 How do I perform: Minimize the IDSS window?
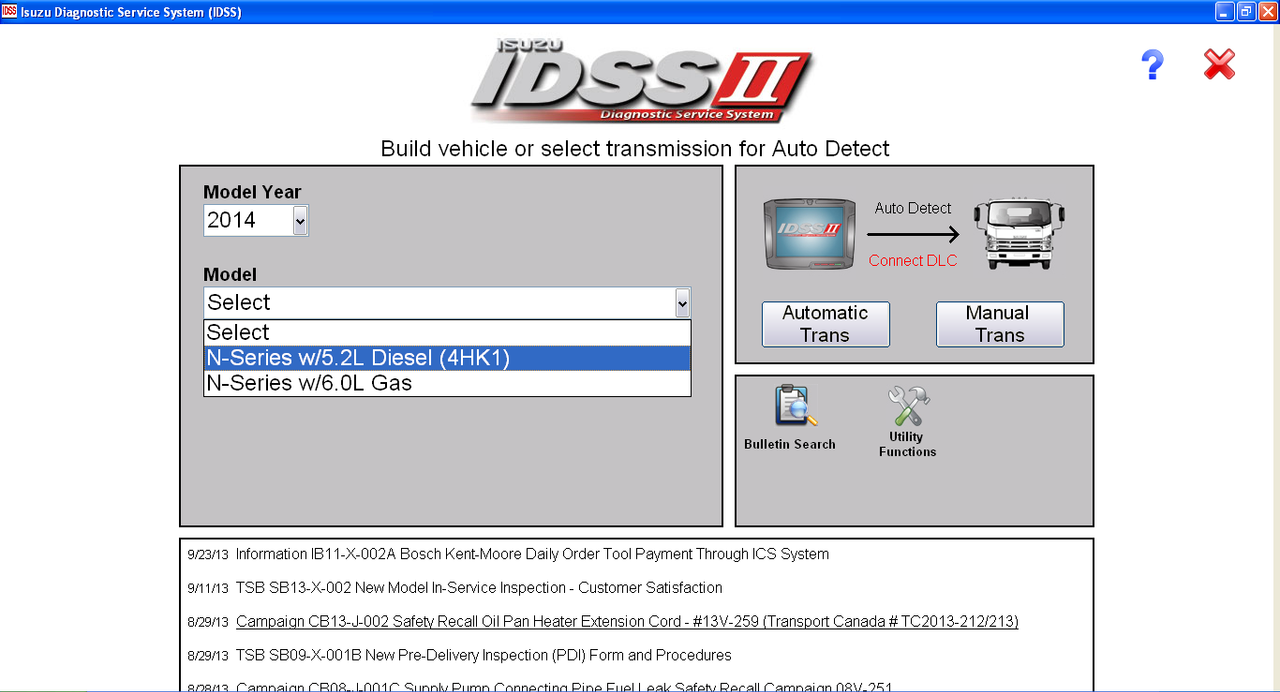(1225, 12)
